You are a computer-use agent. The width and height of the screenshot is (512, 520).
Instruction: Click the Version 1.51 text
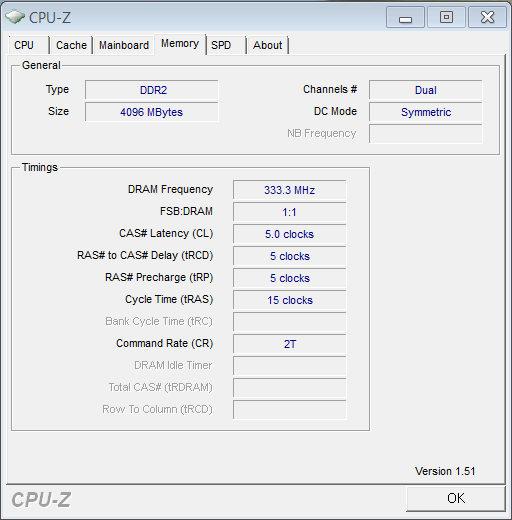(445, 471)
